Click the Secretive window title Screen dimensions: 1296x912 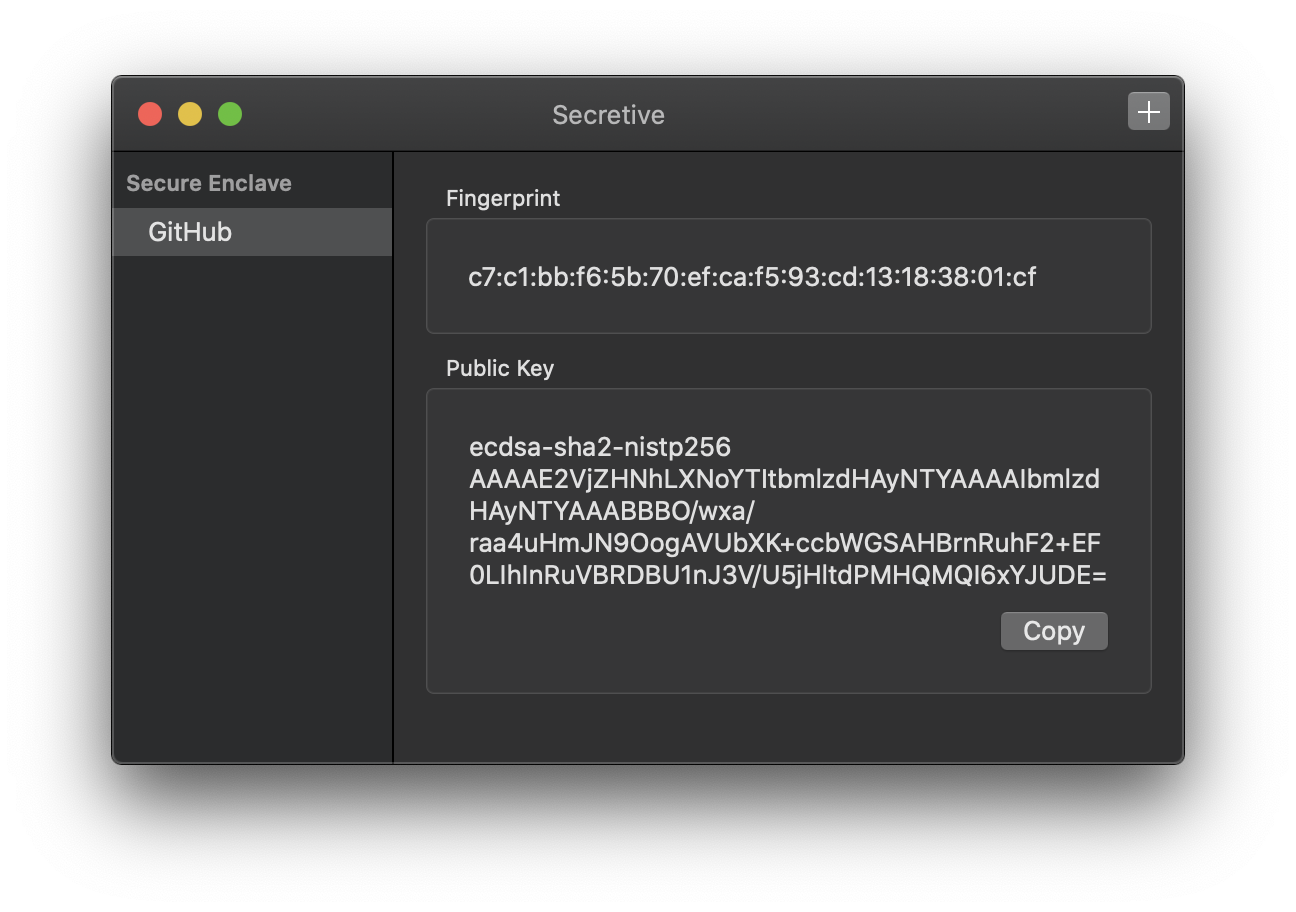point(608,115)
